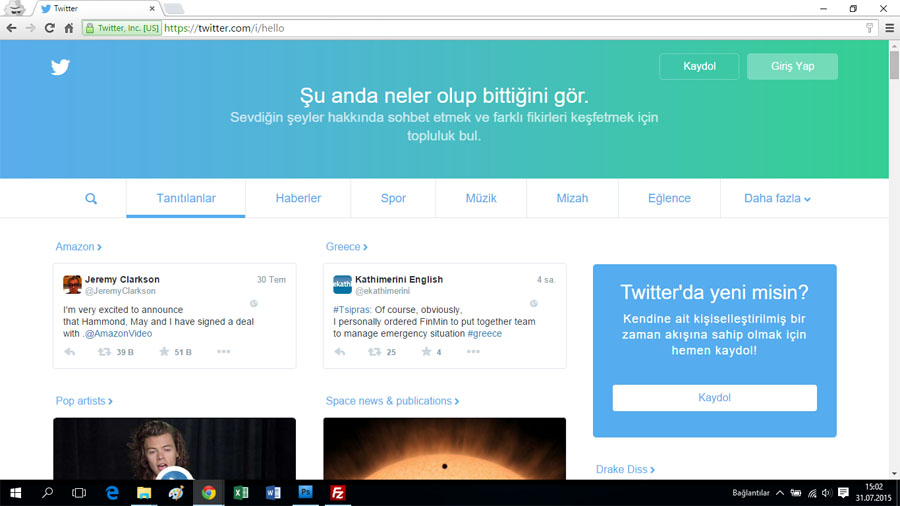The image size is (900, 506).
Task: Go back with browser back arrow
Action: (11, 28)
